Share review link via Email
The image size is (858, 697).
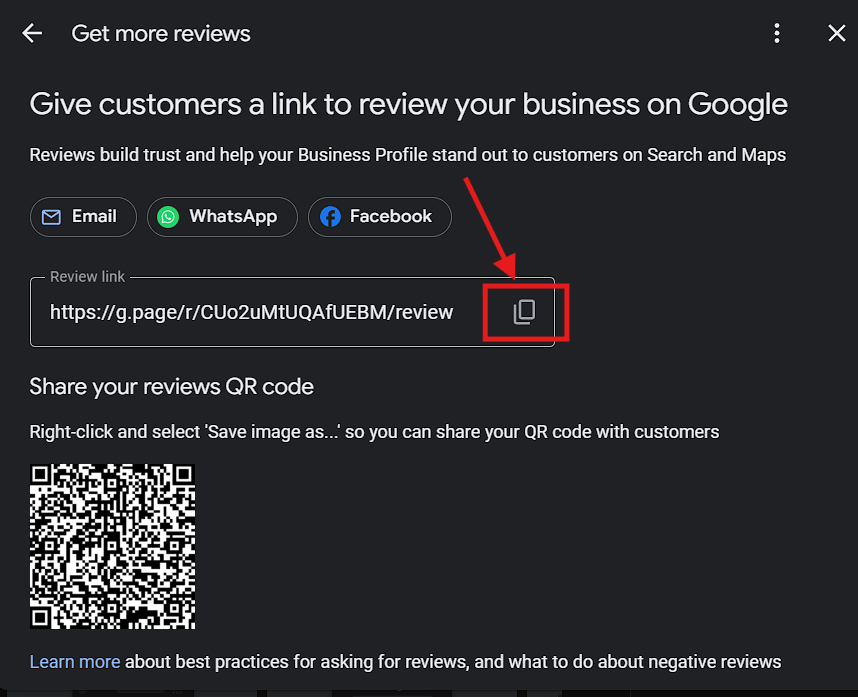click(83, 217)
